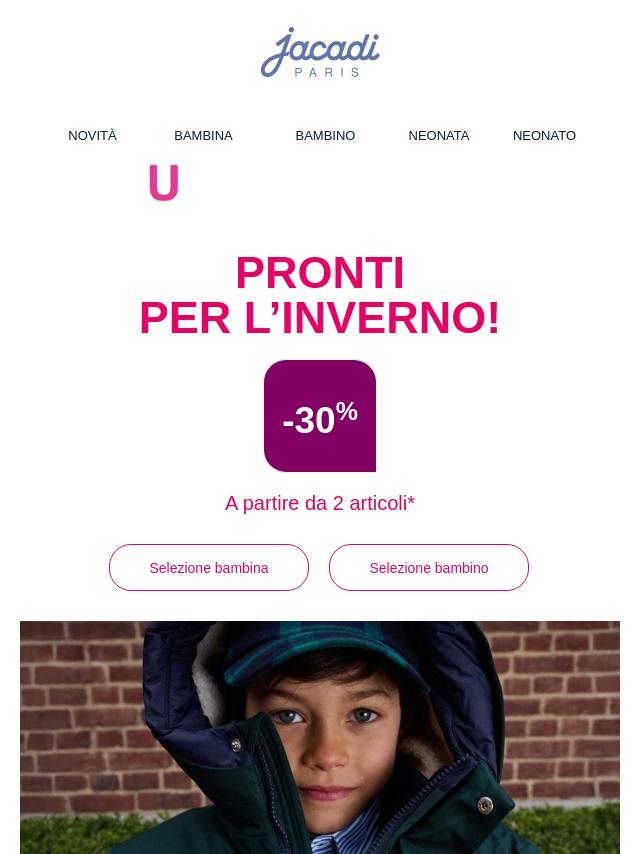Click the "A partire da 2 articoli*" text
The height and width of the screenshot is (854, 640).
coord(320,503)
